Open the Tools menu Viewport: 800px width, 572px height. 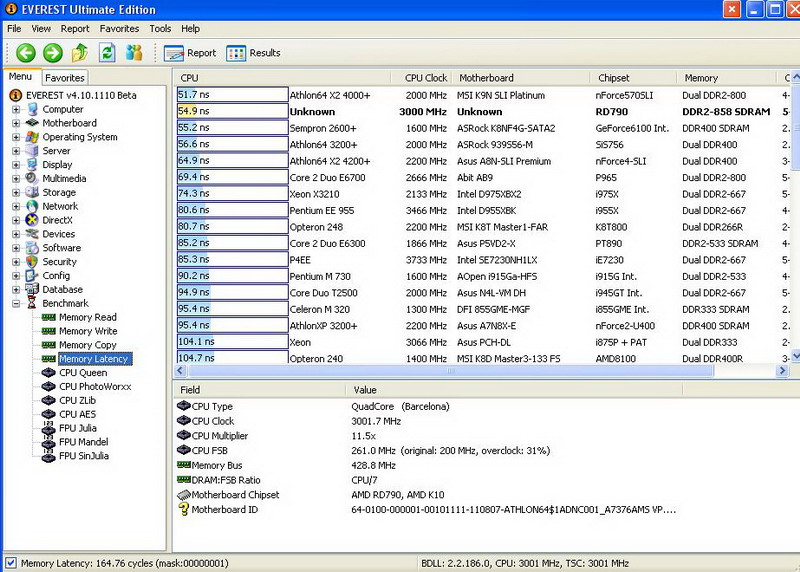tap(160, 29)
